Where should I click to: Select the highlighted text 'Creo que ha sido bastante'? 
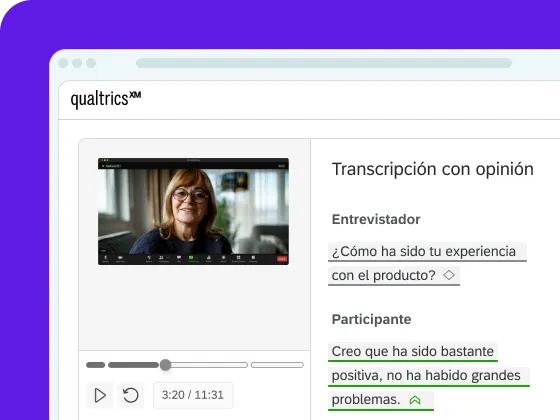[x=413, y=351]
